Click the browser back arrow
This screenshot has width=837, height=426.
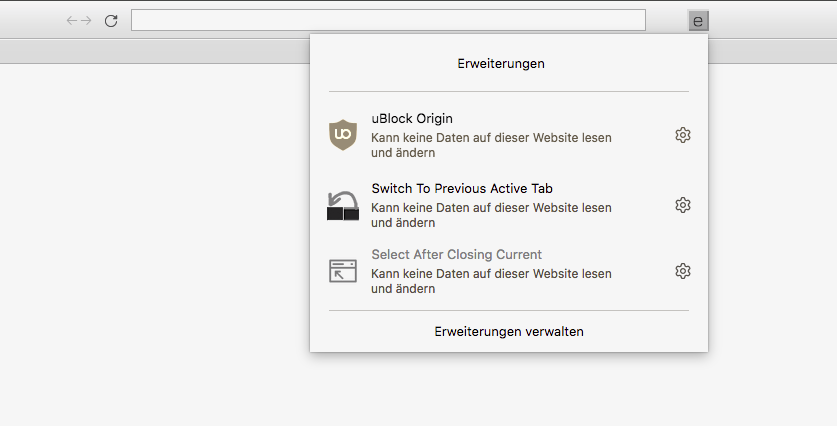(x=72, y=21)
